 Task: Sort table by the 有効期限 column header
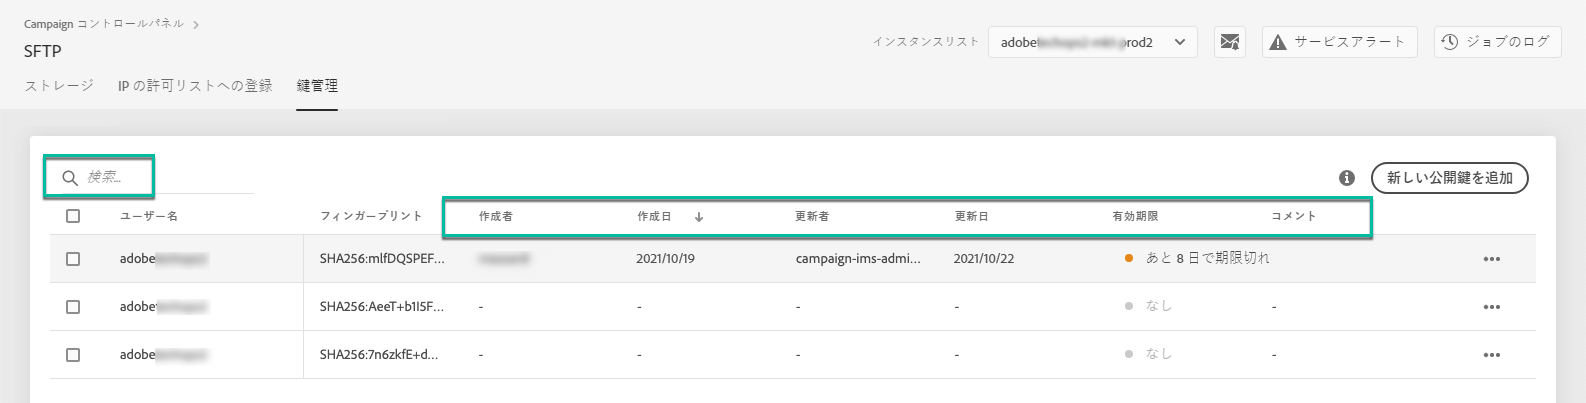click(1135, 216)
